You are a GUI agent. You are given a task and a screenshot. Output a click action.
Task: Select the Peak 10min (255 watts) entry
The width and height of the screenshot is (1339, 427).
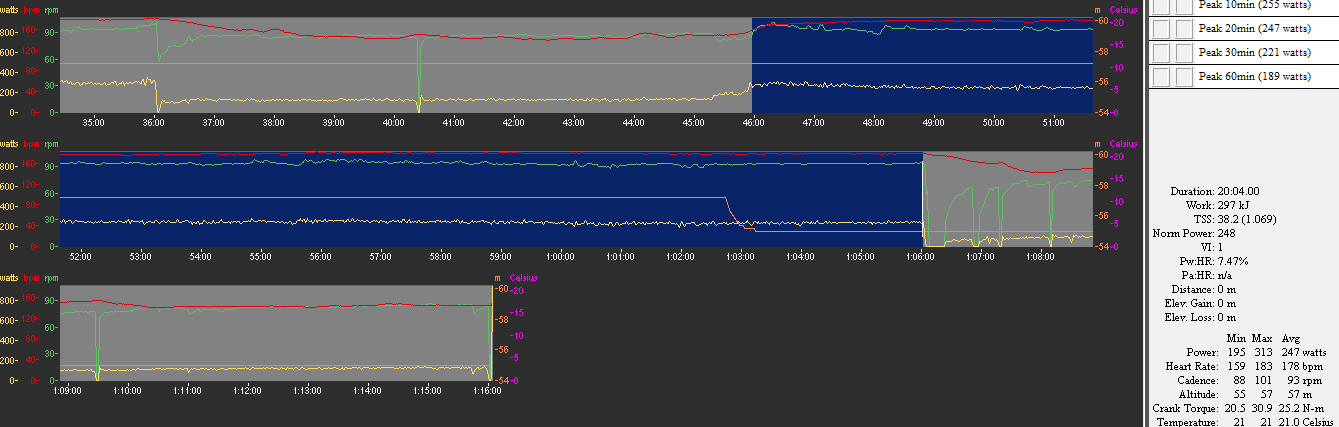[x=1254, y=5]
